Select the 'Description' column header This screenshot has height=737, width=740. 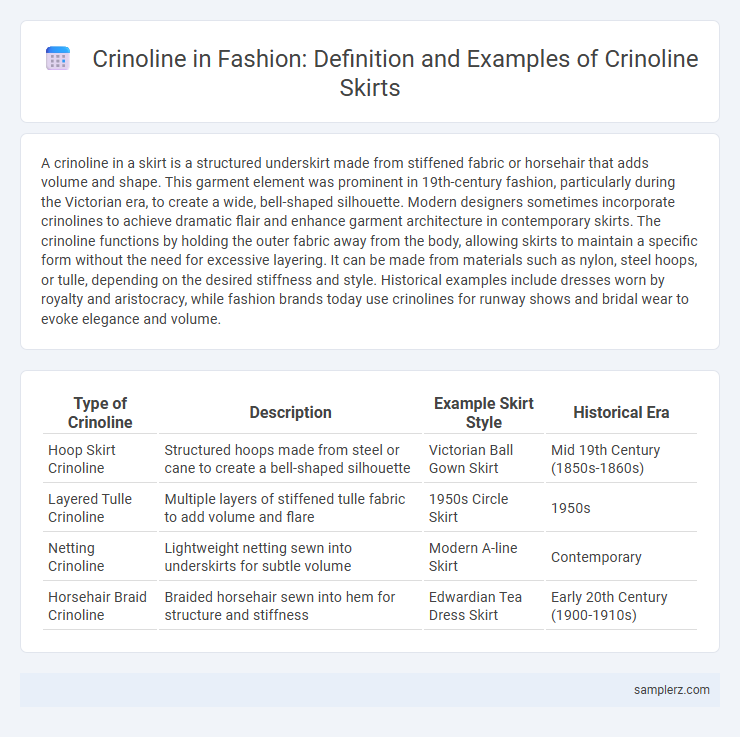click(290, 413)
